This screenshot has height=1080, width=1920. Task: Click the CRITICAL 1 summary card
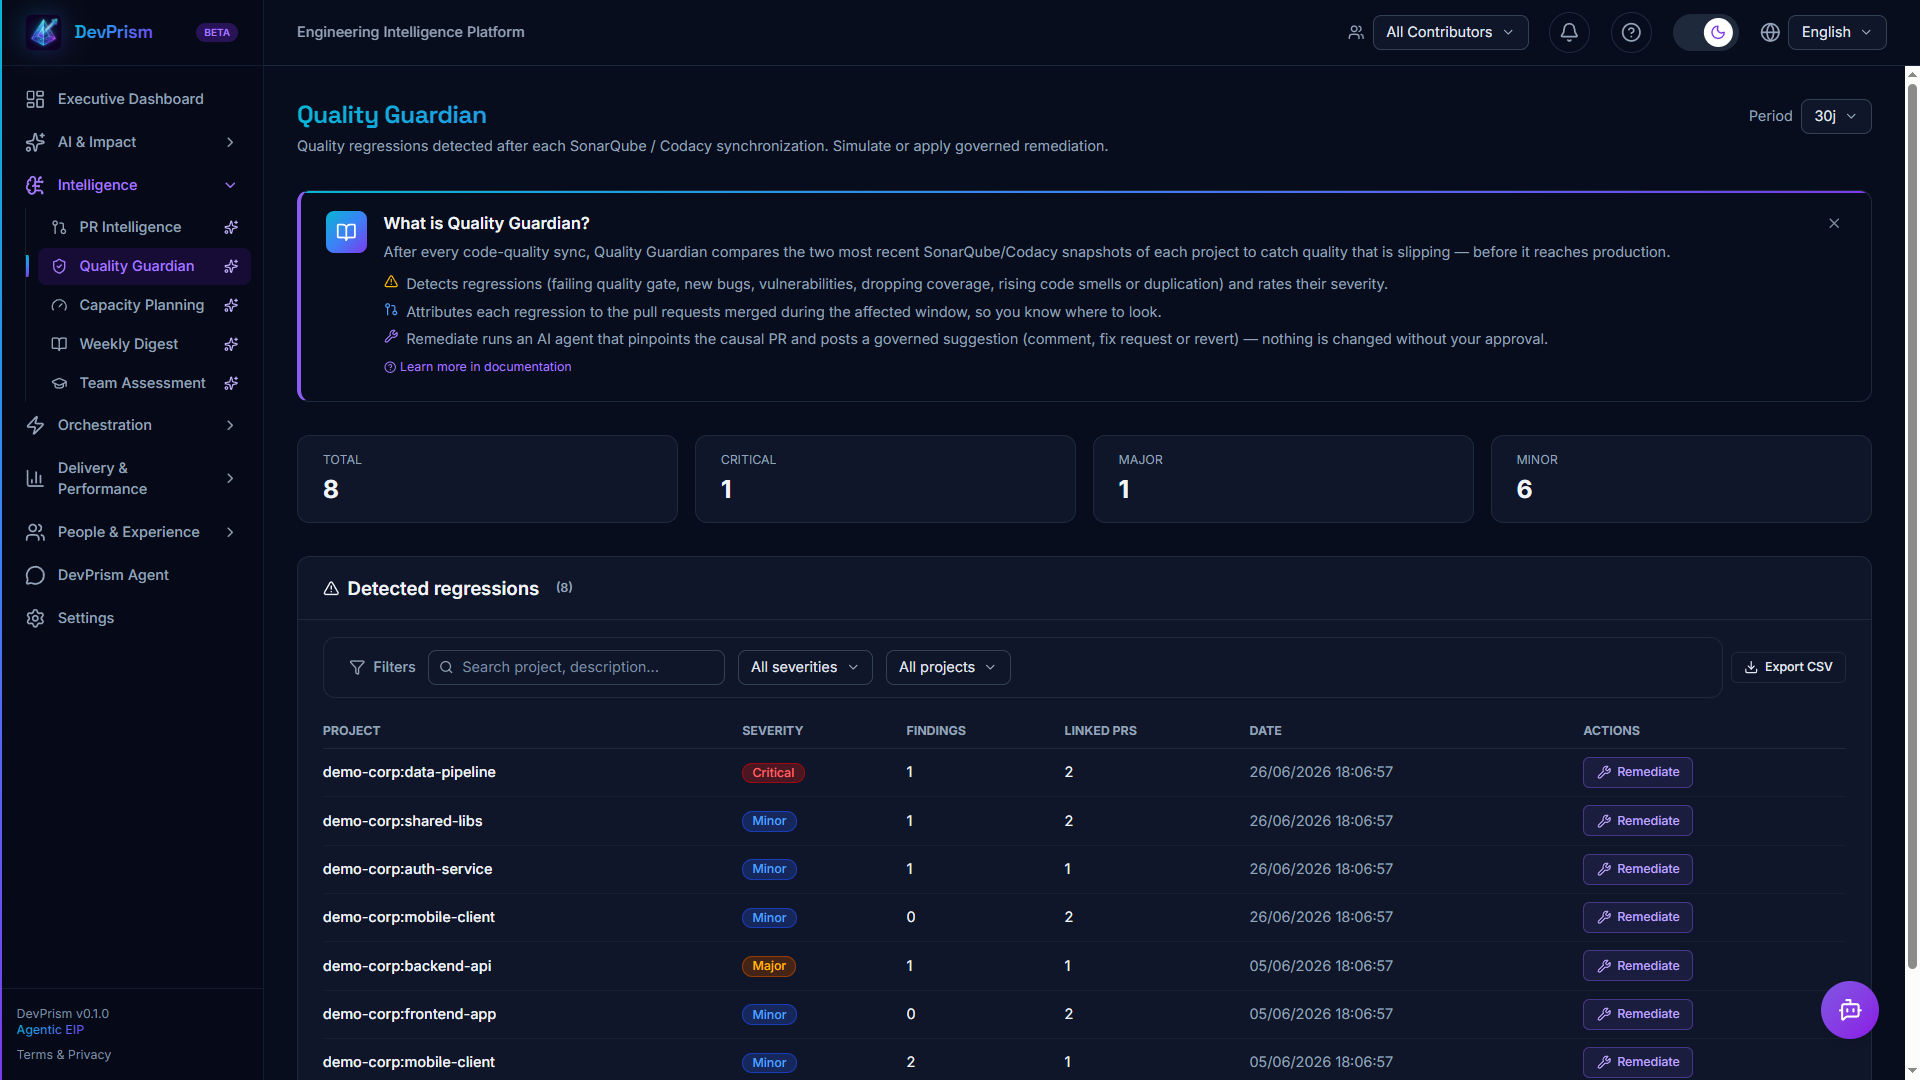(885, 479)
